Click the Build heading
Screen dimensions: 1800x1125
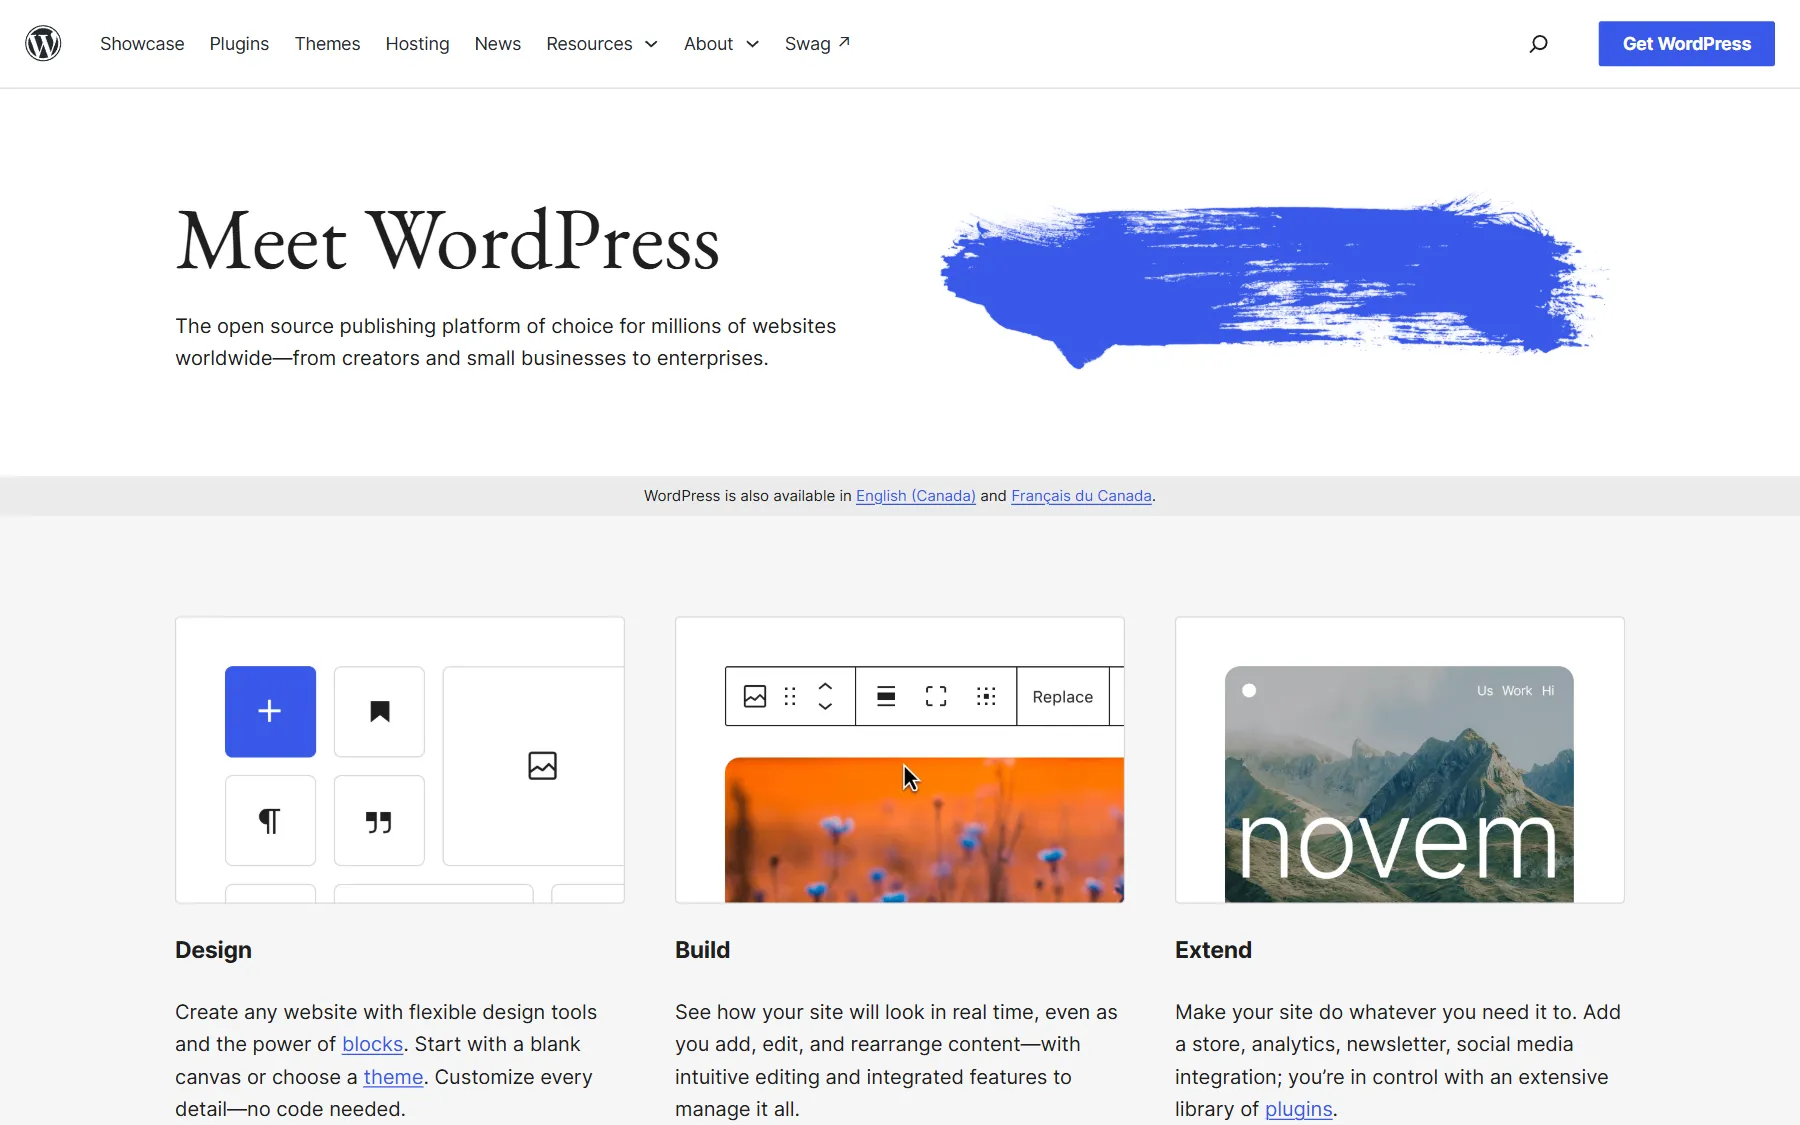tap(702, 950)
